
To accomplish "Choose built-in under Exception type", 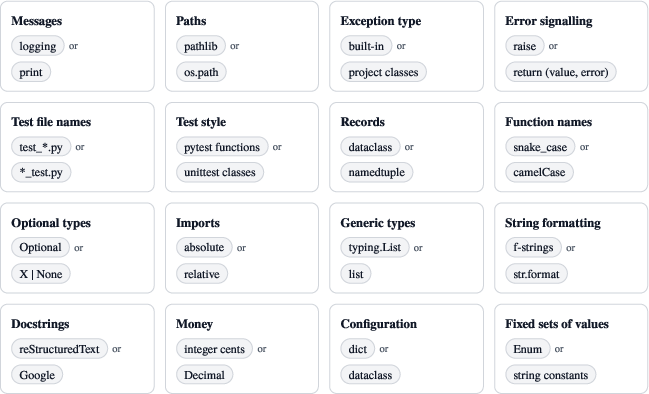I will tap(366, 46).
